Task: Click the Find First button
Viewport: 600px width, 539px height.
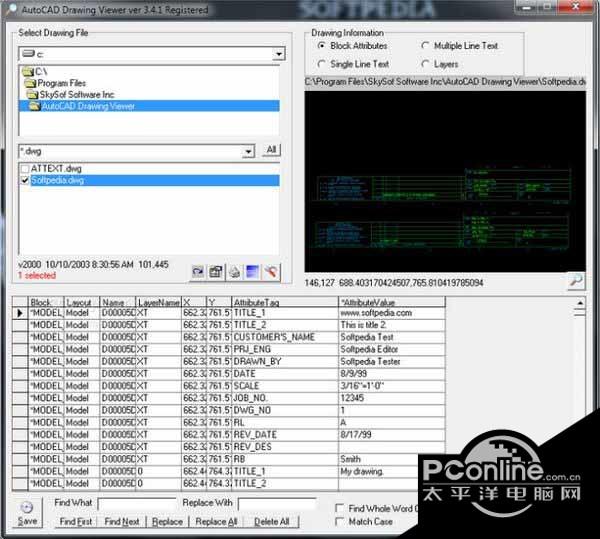Action: [x=76, y=521]
